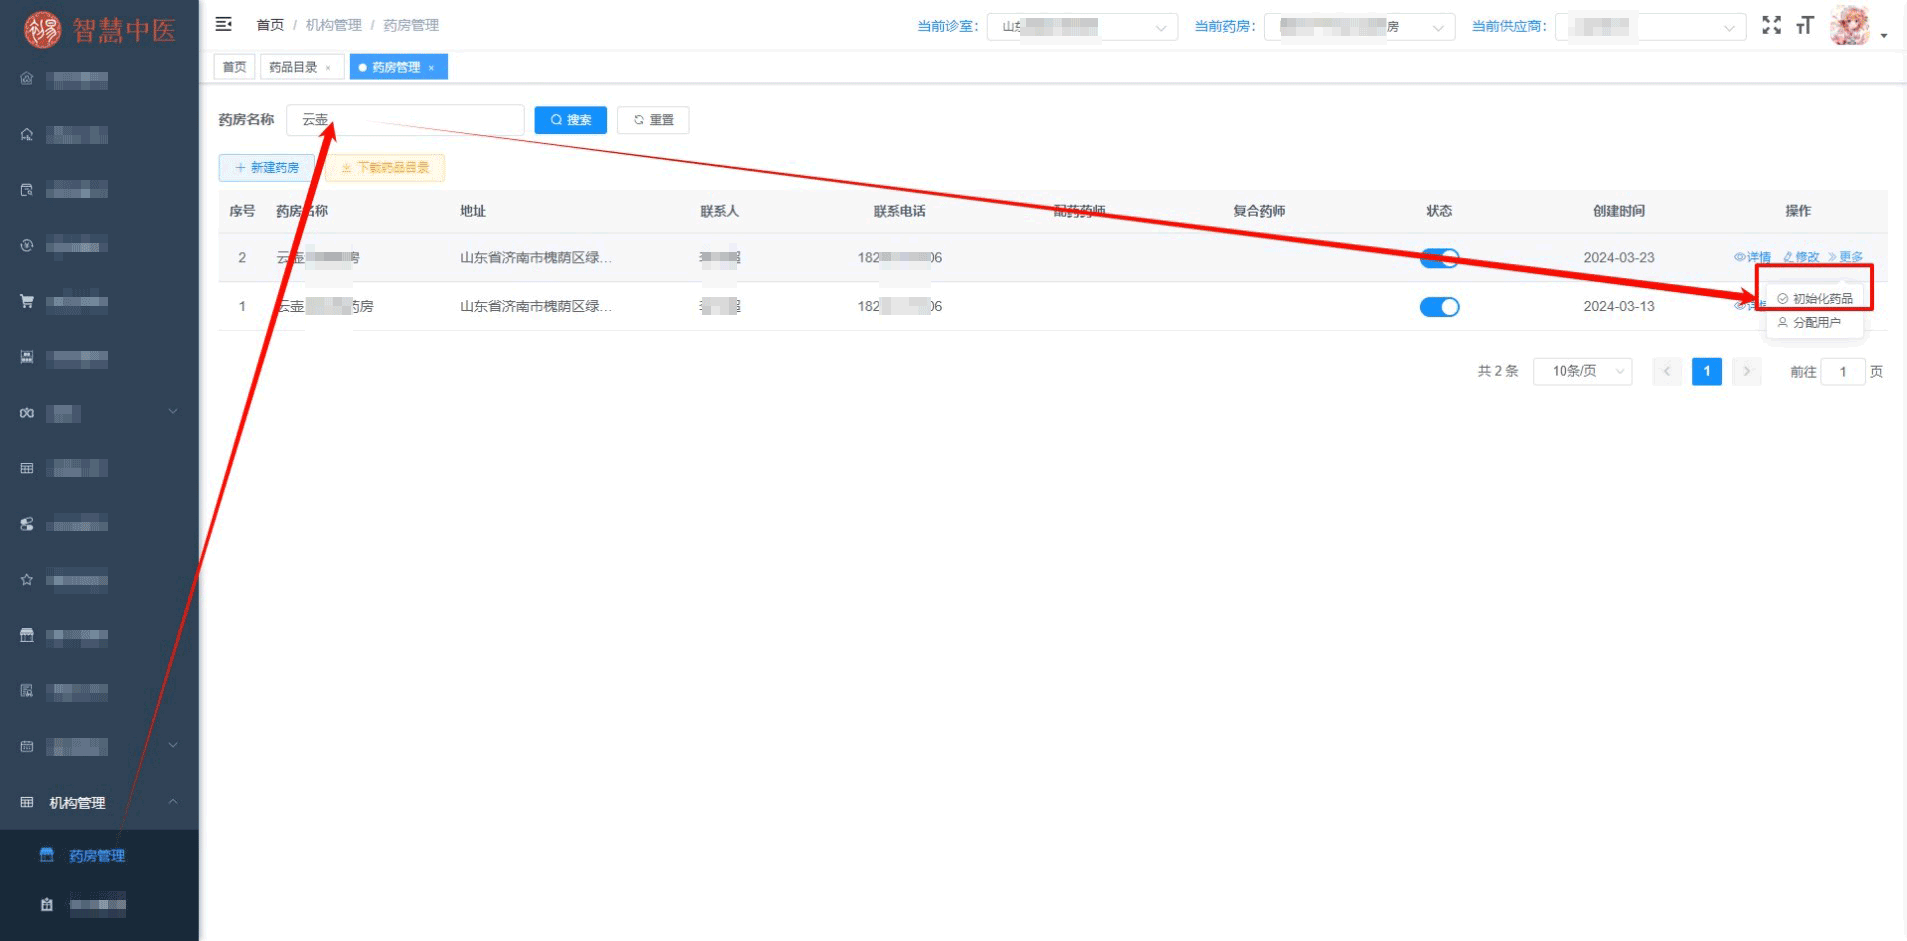The height and width of the screenshot is (941, 1907).
Task: Click 修改 edit icon in first row
Action: (1788, 257)
